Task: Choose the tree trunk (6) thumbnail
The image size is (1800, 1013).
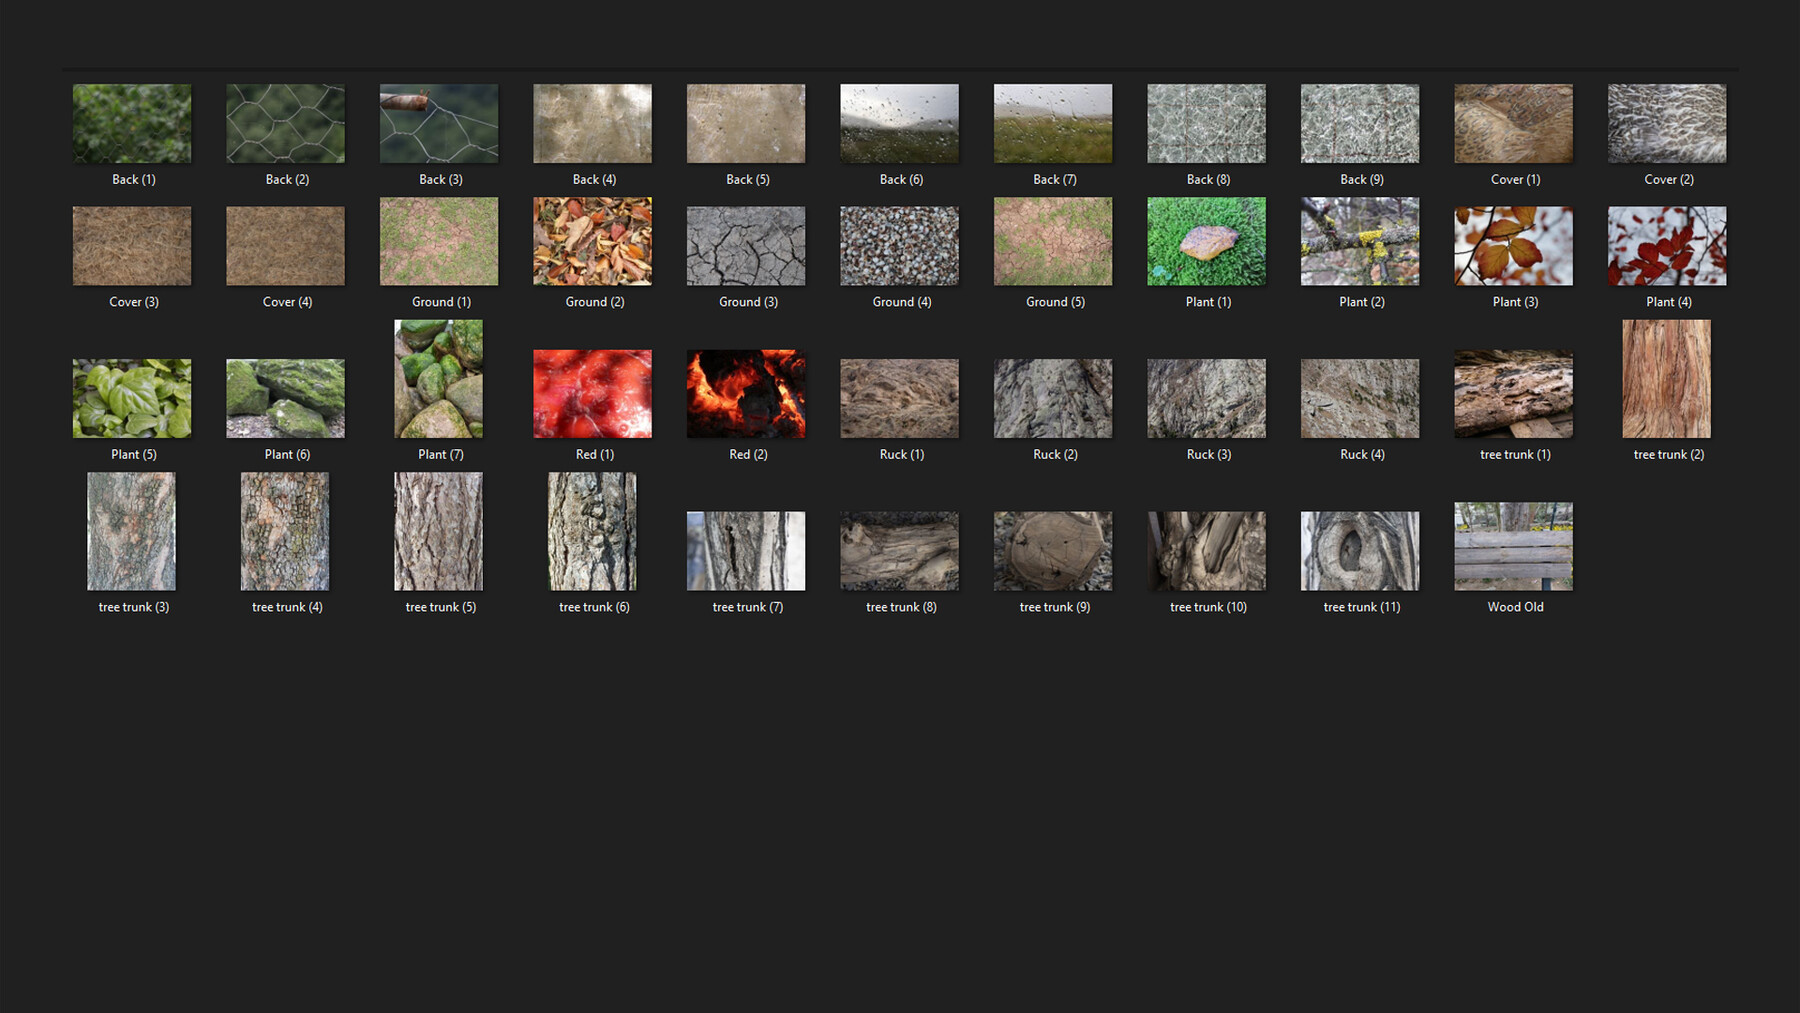Action: (593, 531)
